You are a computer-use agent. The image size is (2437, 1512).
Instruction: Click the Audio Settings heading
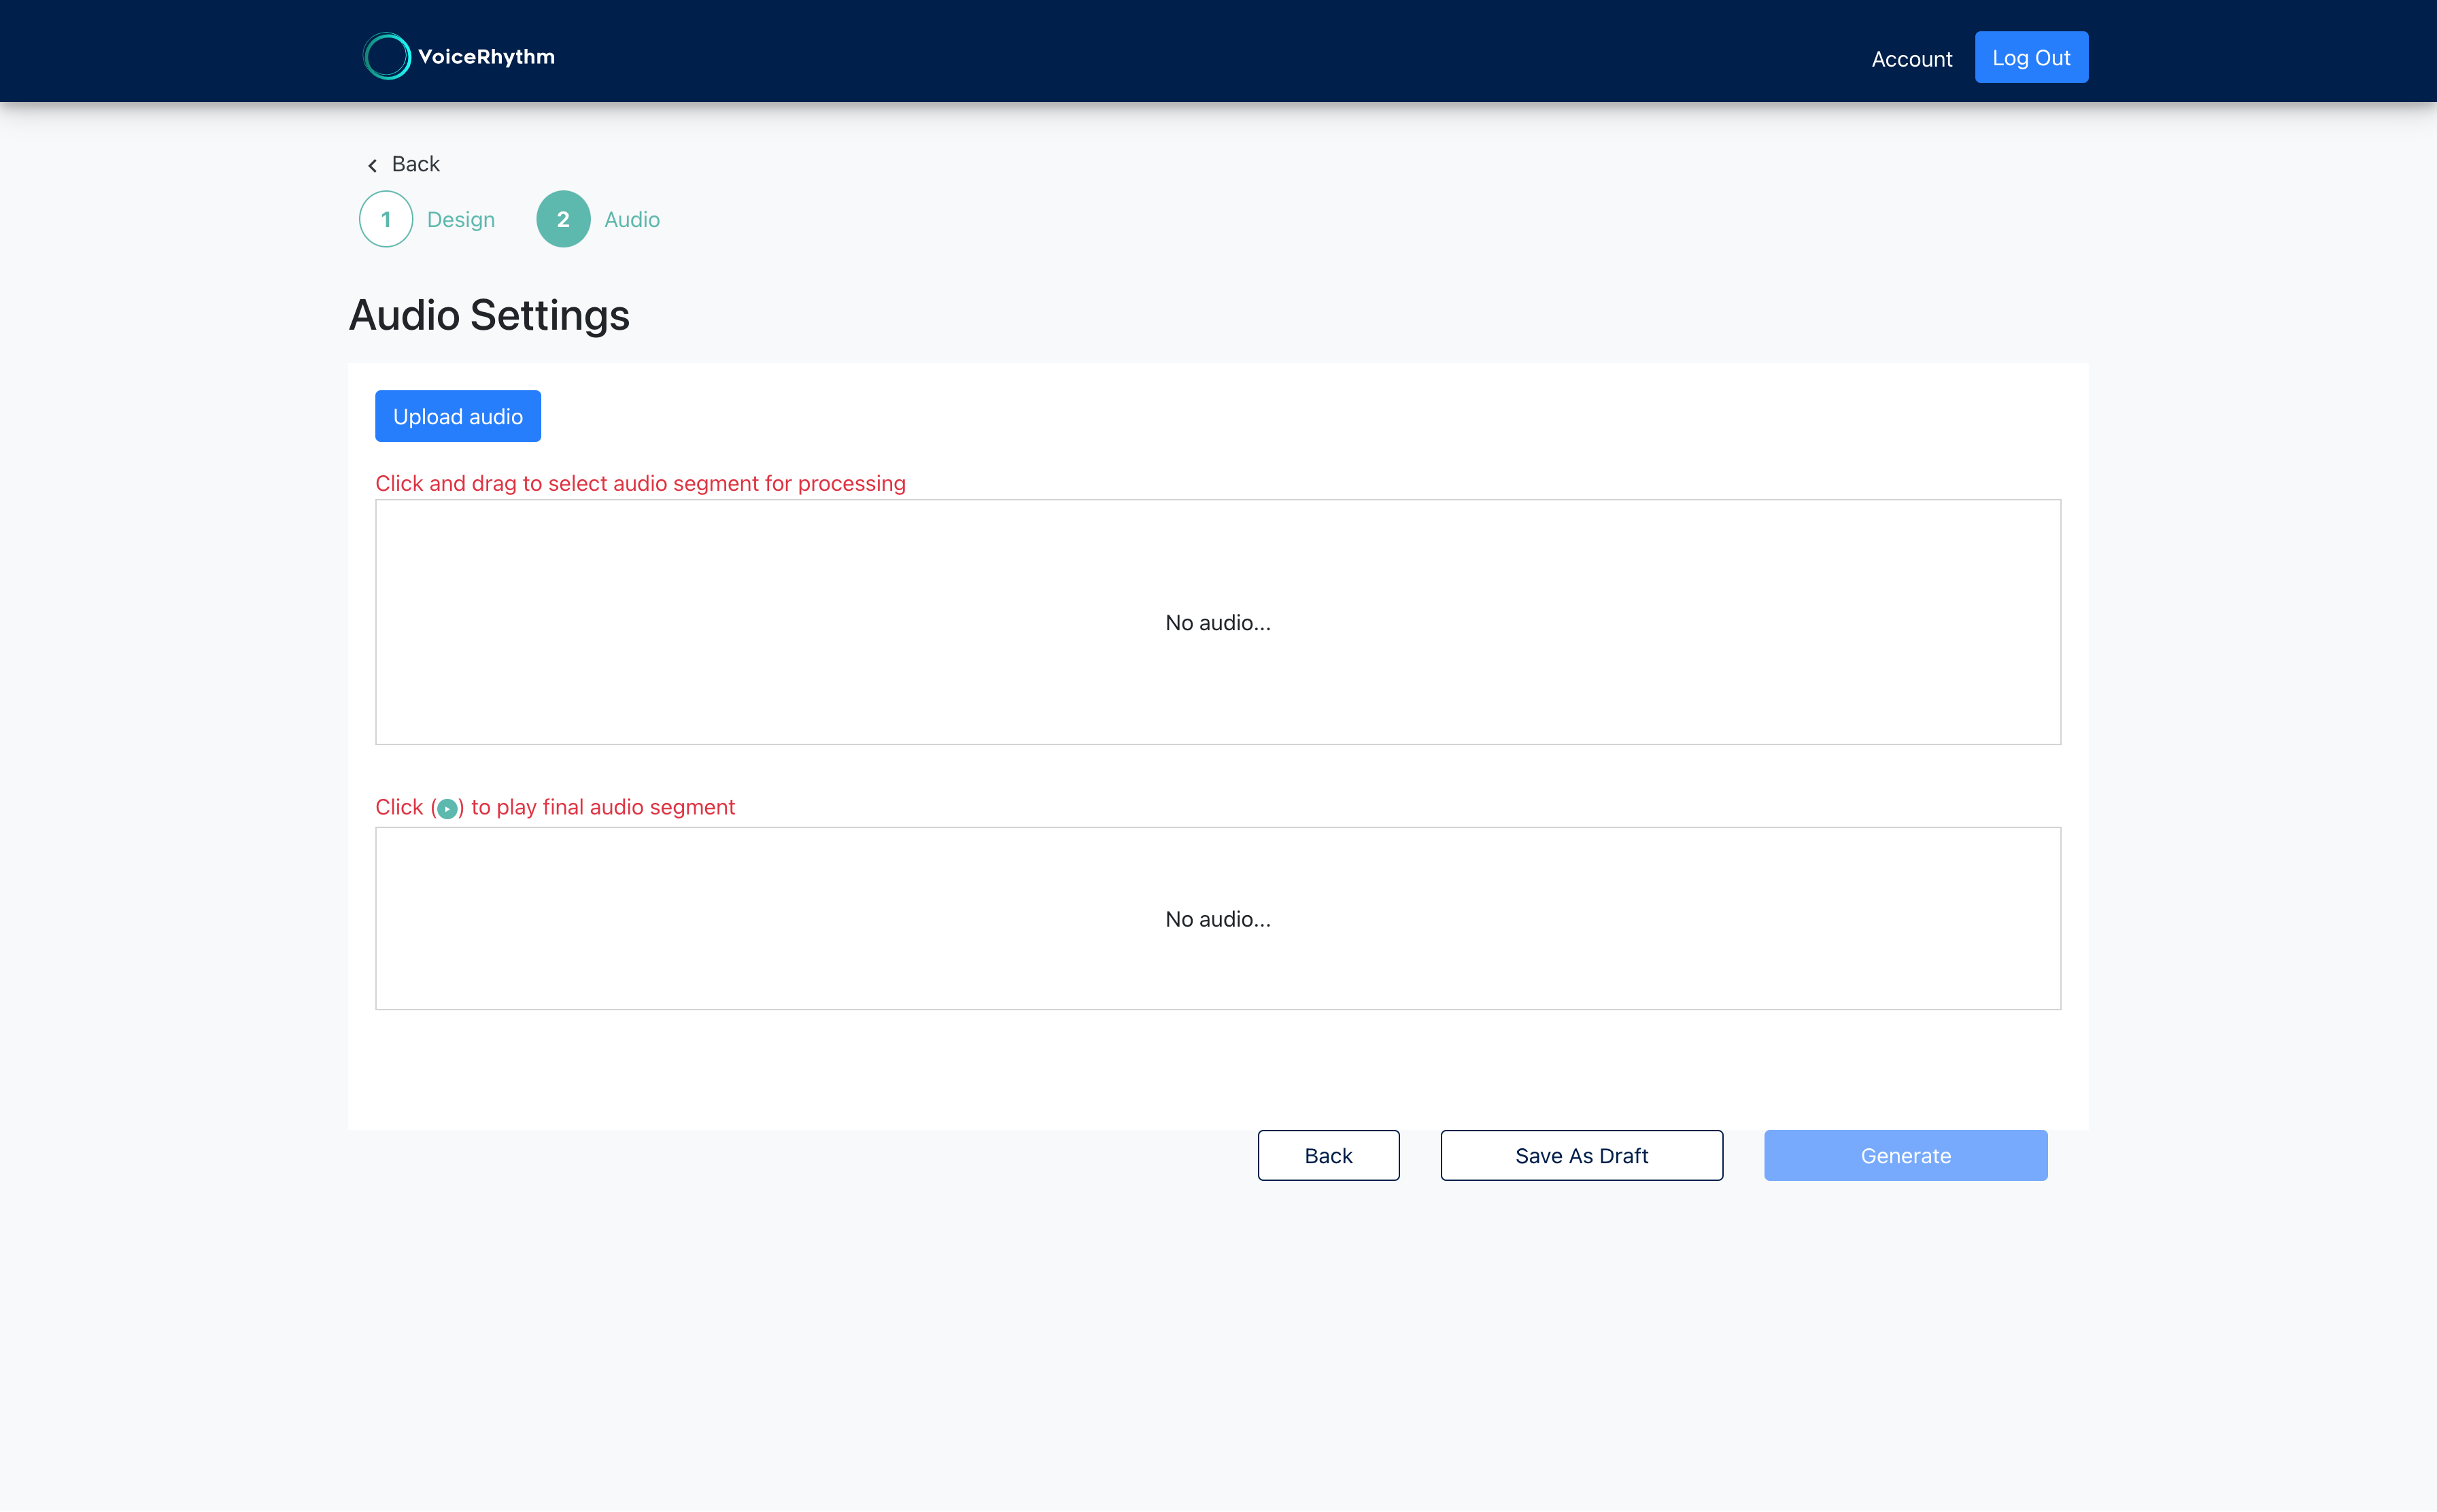[489, 316]
